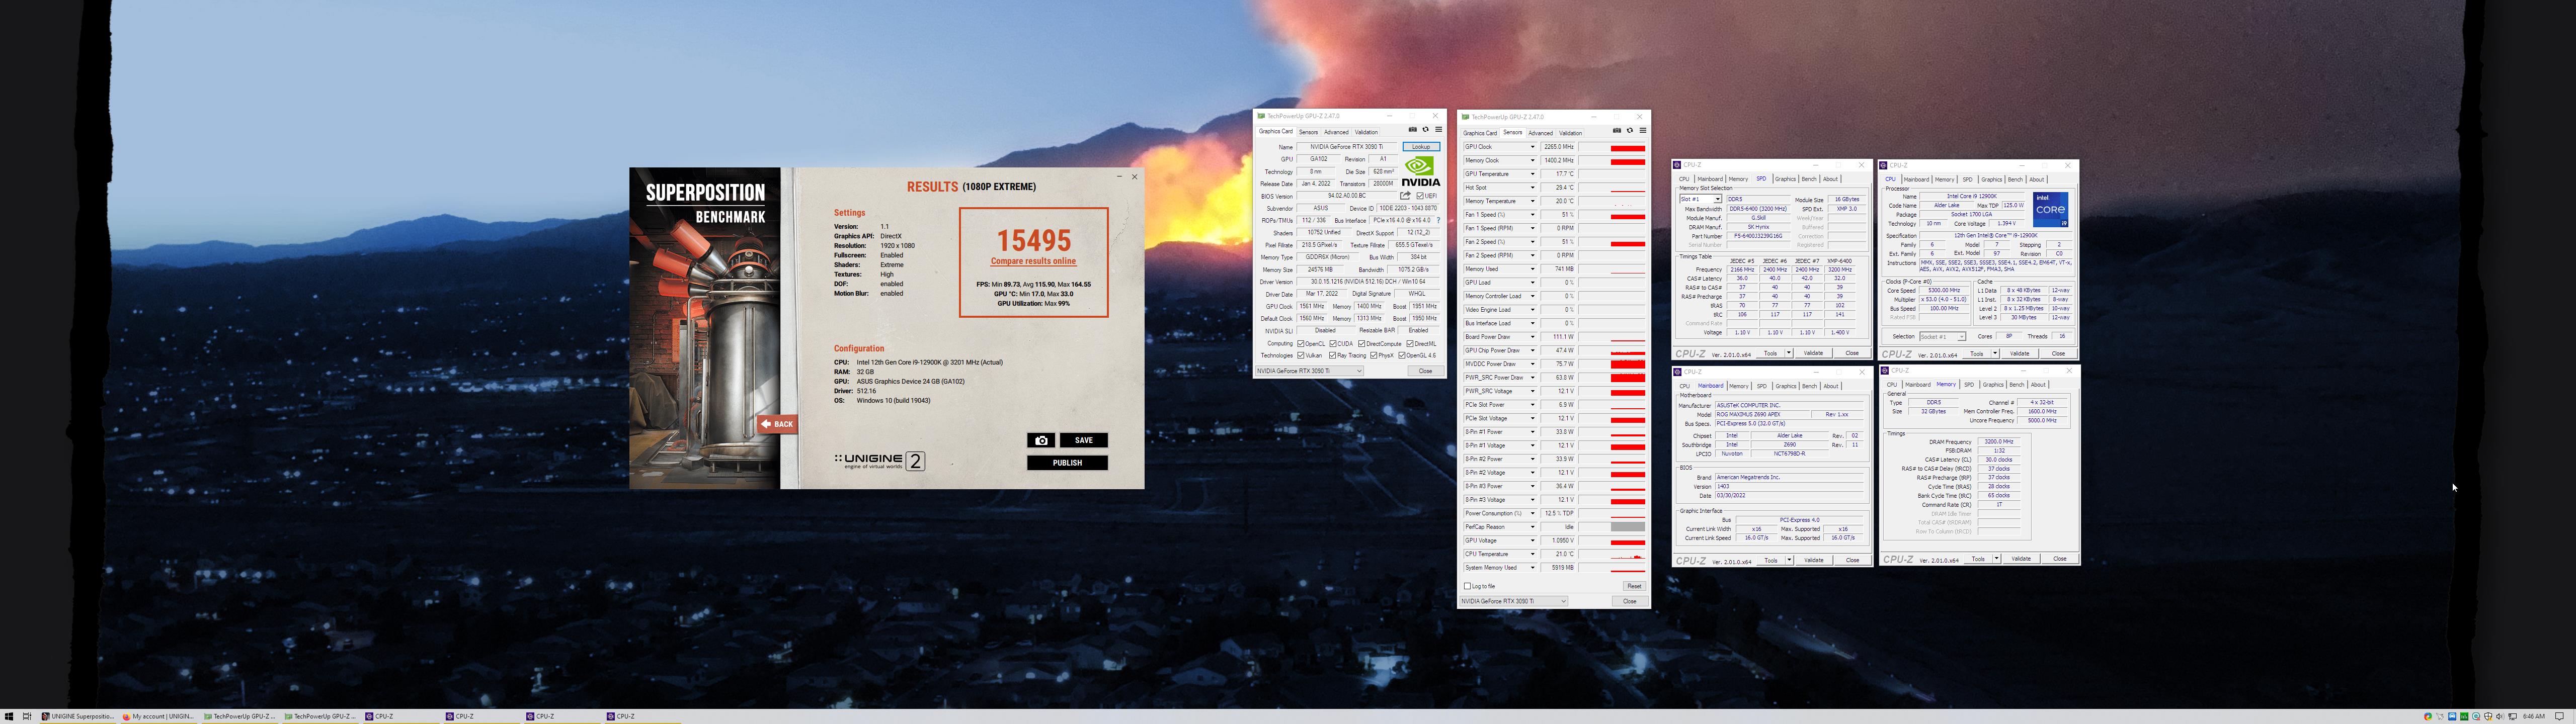This screenshot has height=724, width=2576.
Task: Click the screenshot camera icon in GPU-Z Sensors window
Action: click(1617, 131)
